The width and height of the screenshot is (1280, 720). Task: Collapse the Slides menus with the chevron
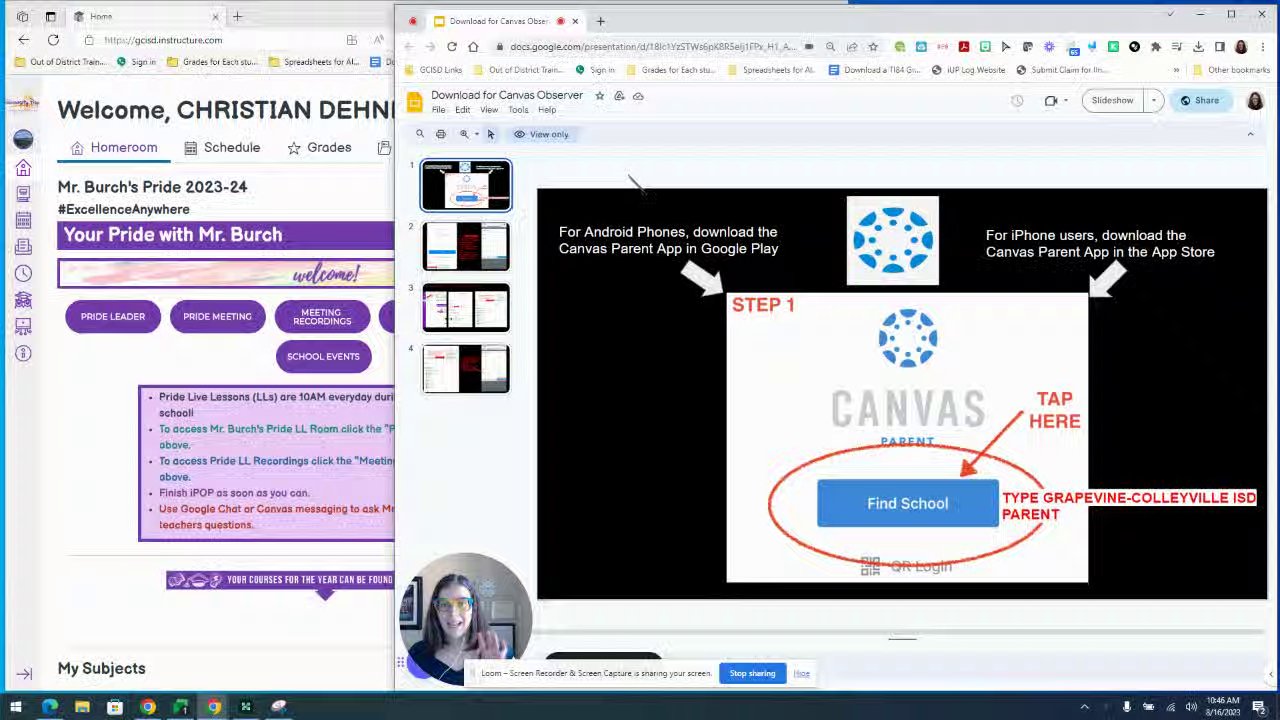[x=1250, y=134]
